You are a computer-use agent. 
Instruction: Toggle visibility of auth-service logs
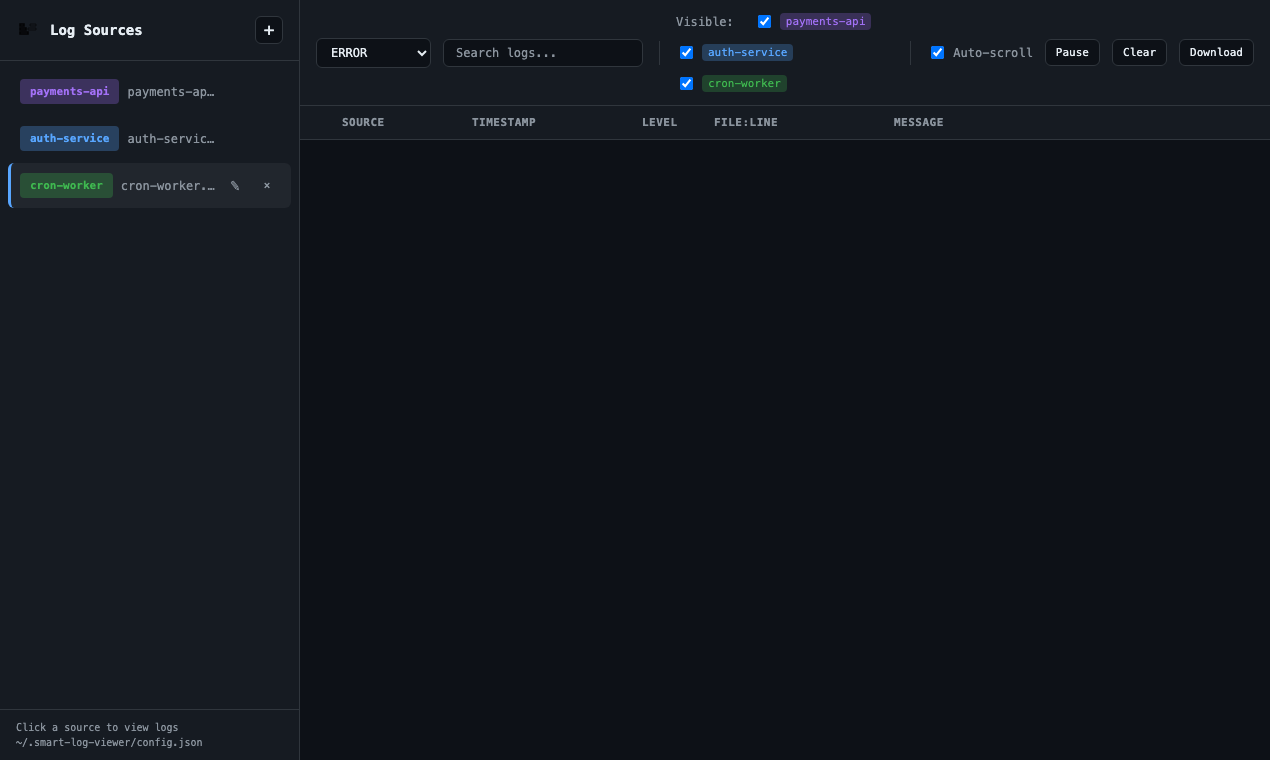[686, 52]
